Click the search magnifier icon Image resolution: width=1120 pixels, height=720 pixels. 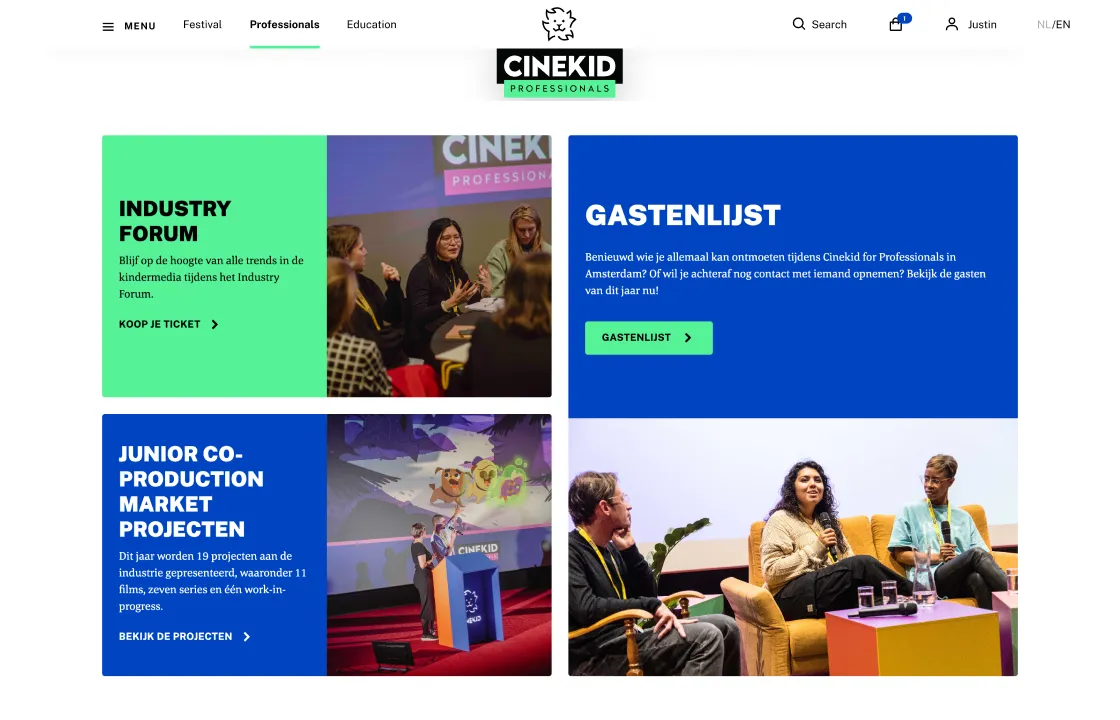pos(799,24)
